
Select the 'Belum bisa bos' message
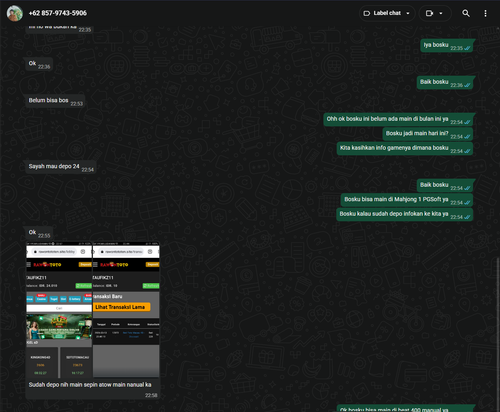55,101
